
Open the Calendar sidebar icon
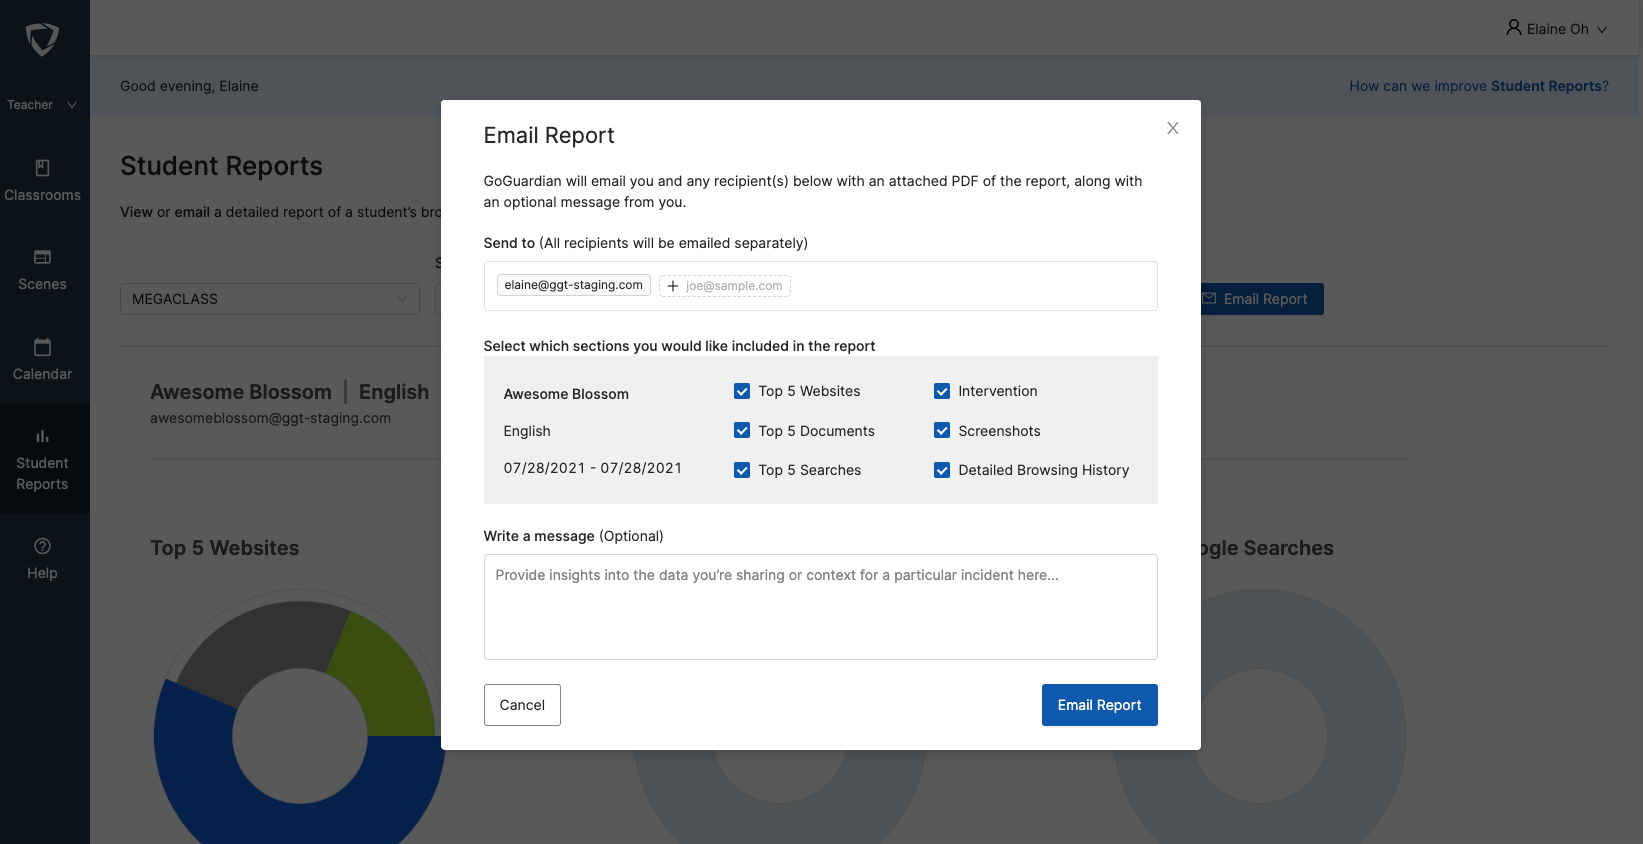click(42, 347)
